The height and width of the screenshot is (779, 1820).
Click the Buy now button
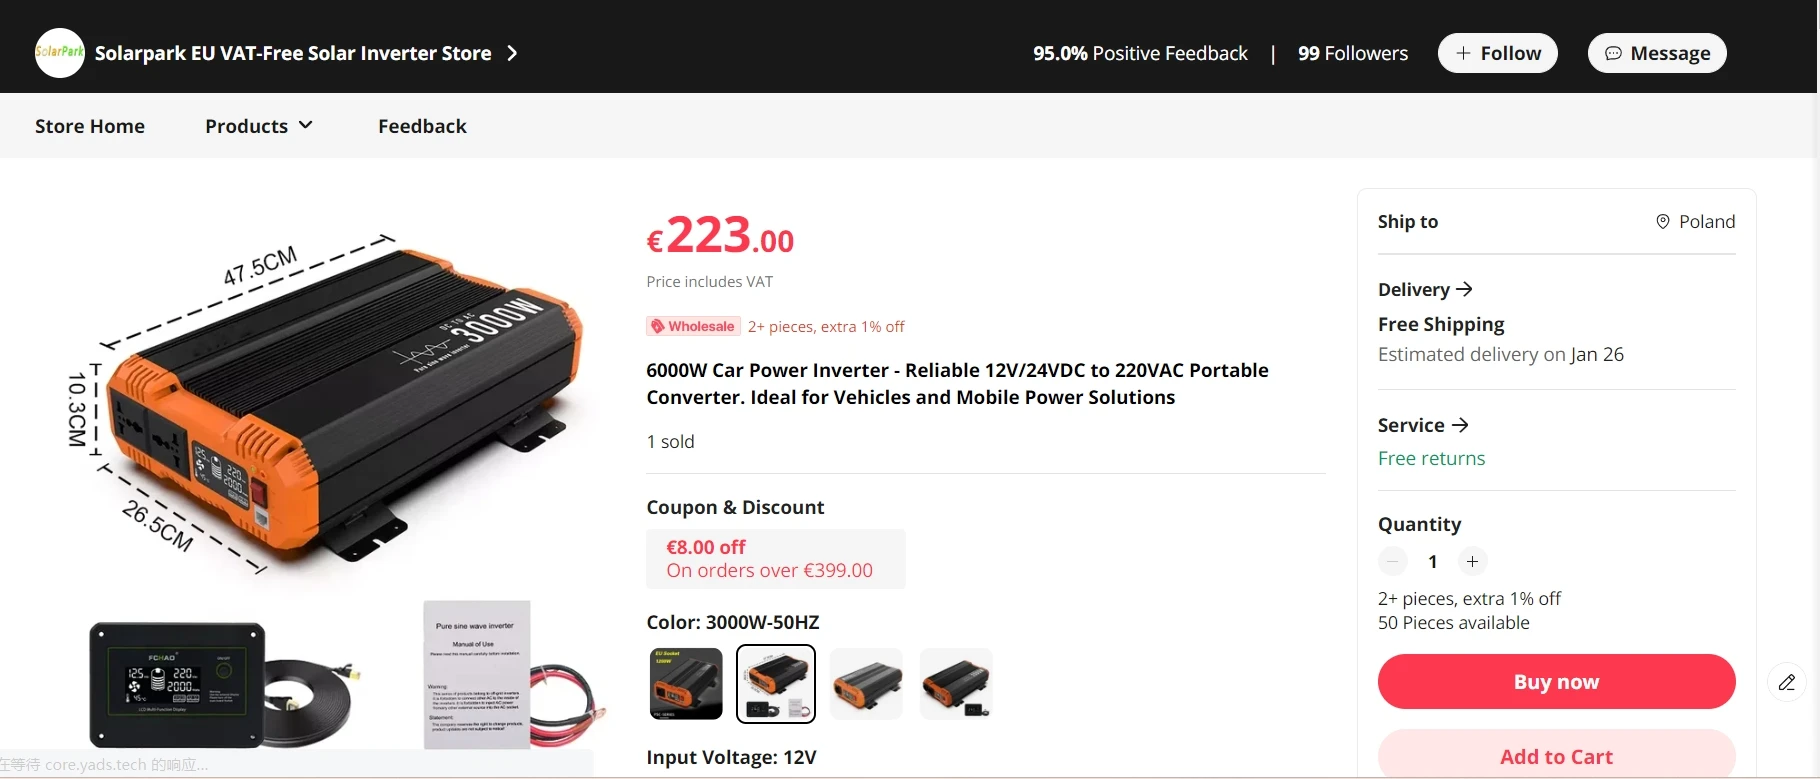point(1556,682)
